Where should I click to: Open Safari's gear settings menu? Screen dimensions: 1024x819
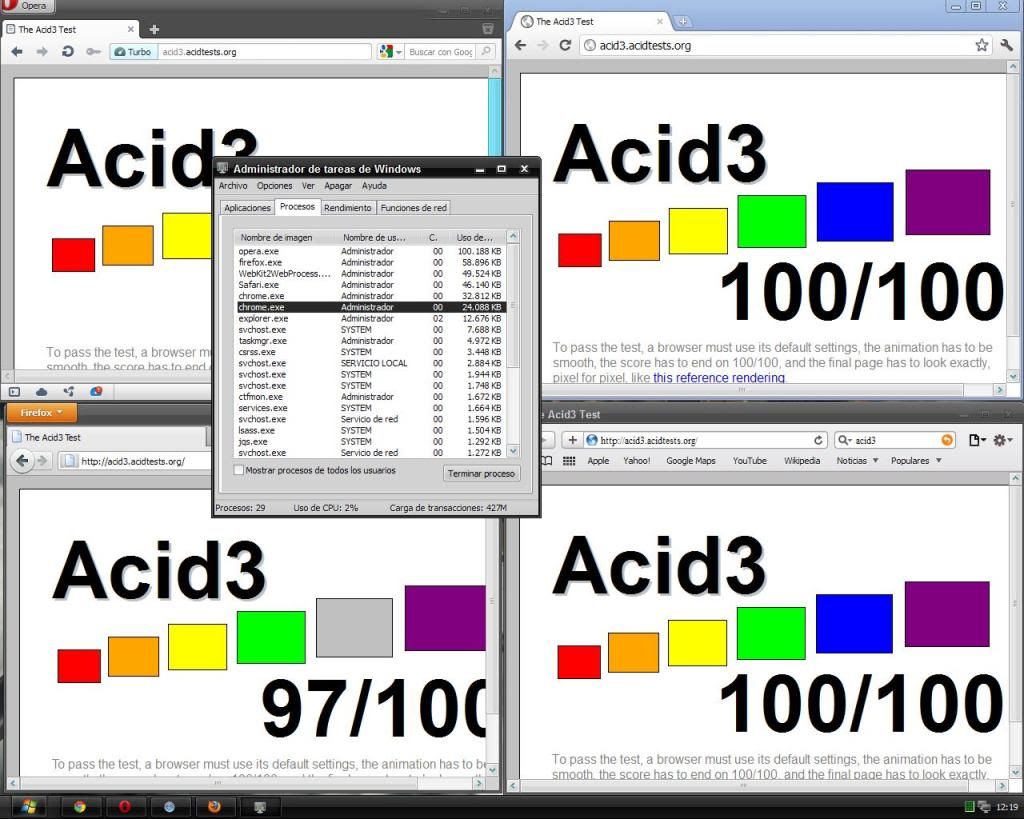pos(1002,440)
